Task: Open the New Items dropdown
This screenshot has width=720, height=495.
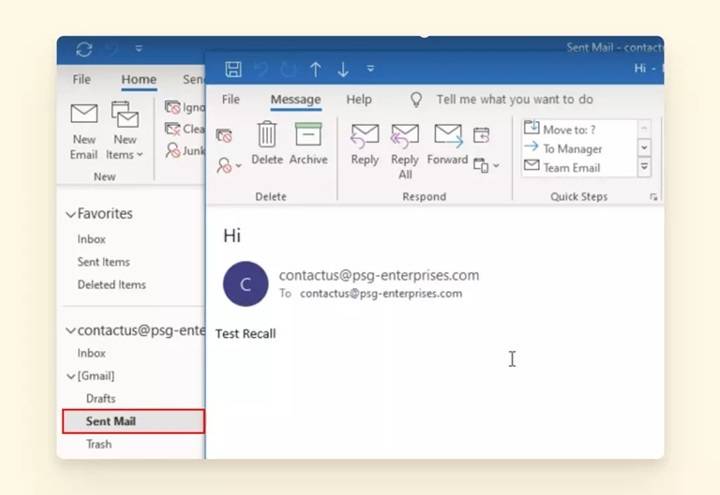Action: pos(124,131)
